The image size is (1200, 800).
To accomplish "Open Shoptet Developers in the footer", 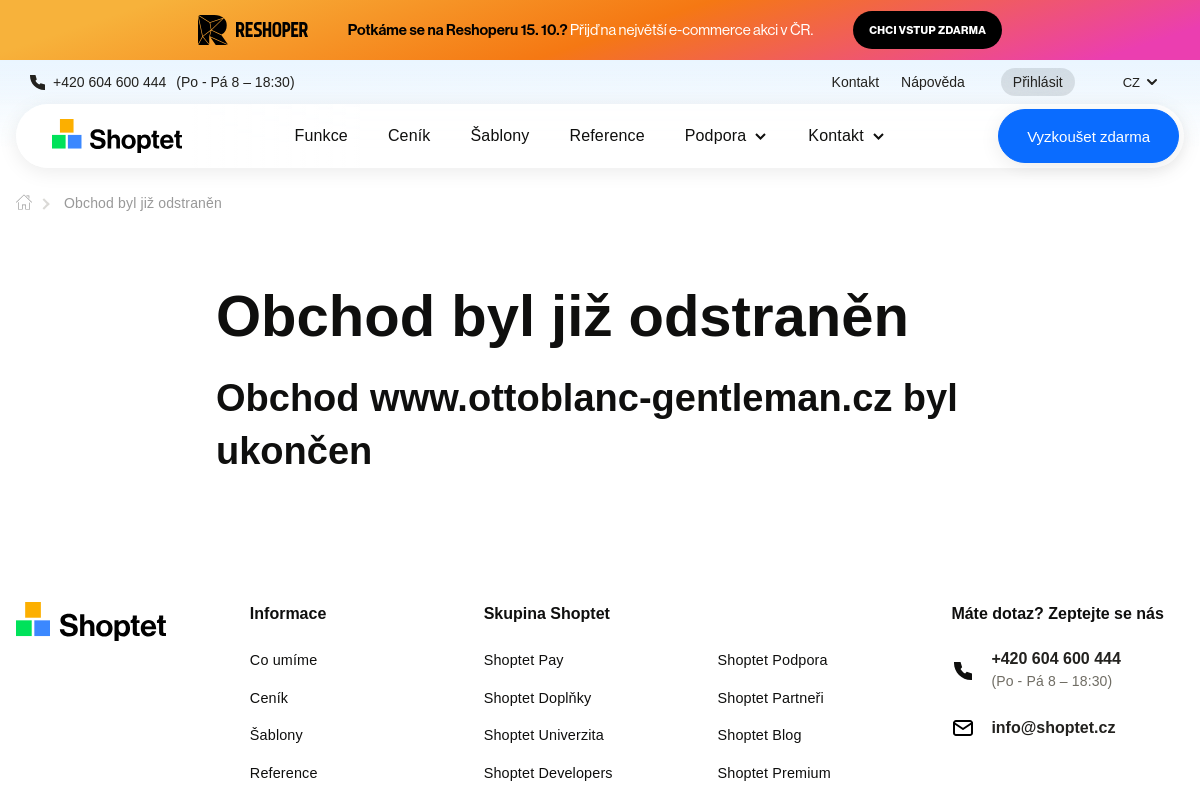I will 548,773.
